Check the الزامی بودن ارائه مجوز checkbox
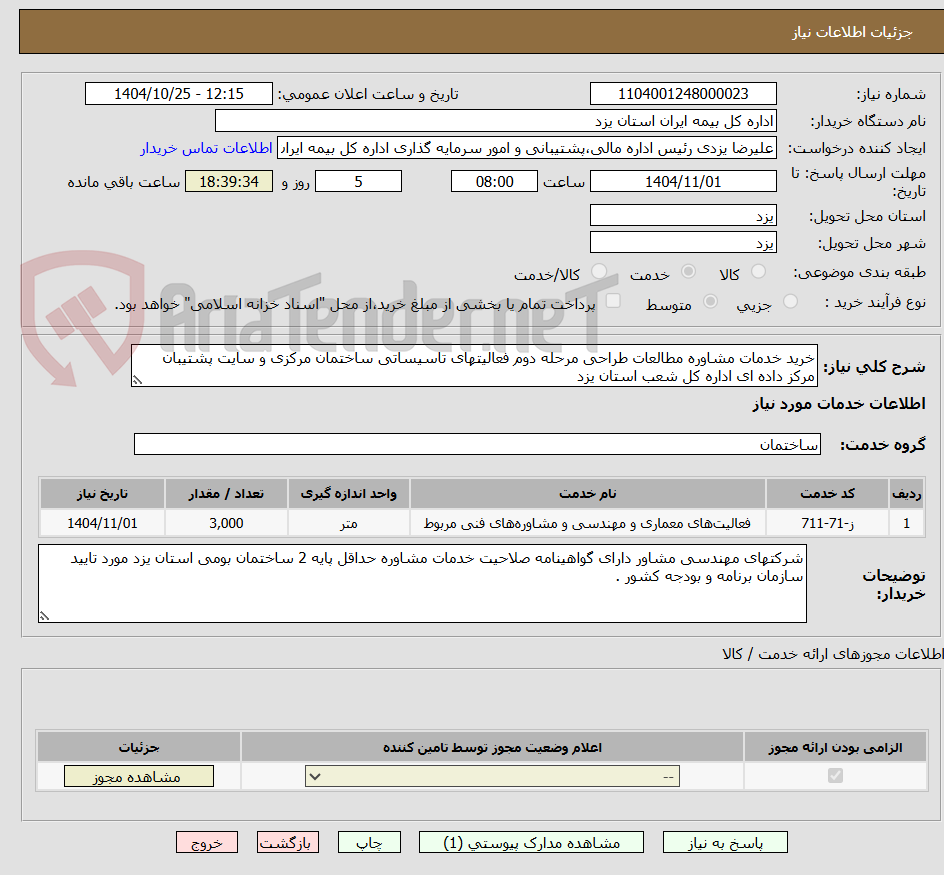This screenshot has height=875, width=944. pos(835,775)
